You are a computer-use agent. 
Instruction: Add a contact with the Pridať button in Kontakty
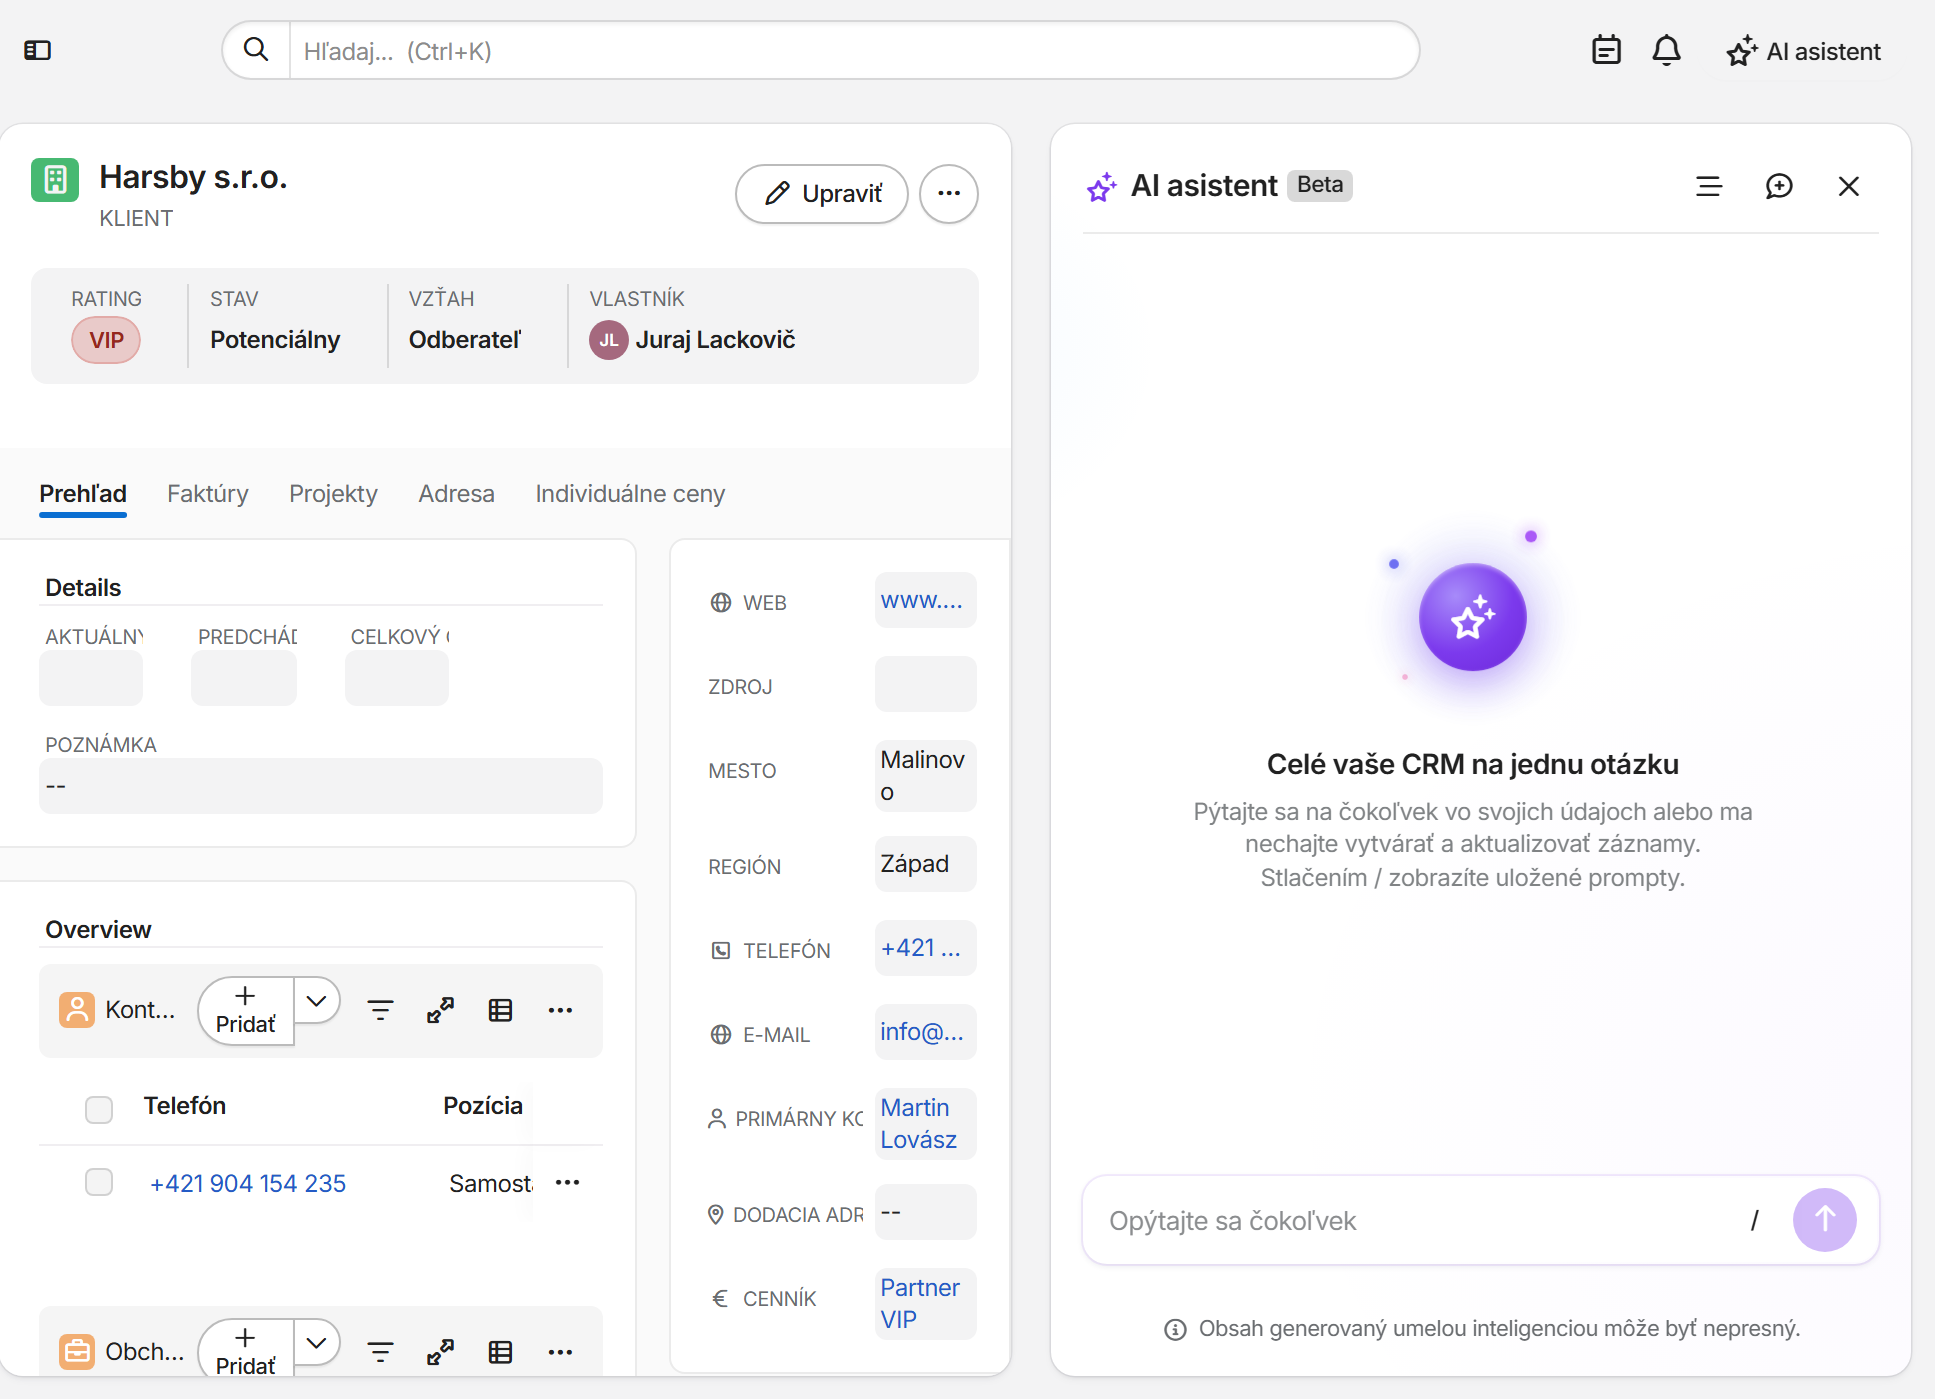[246, 1010]
